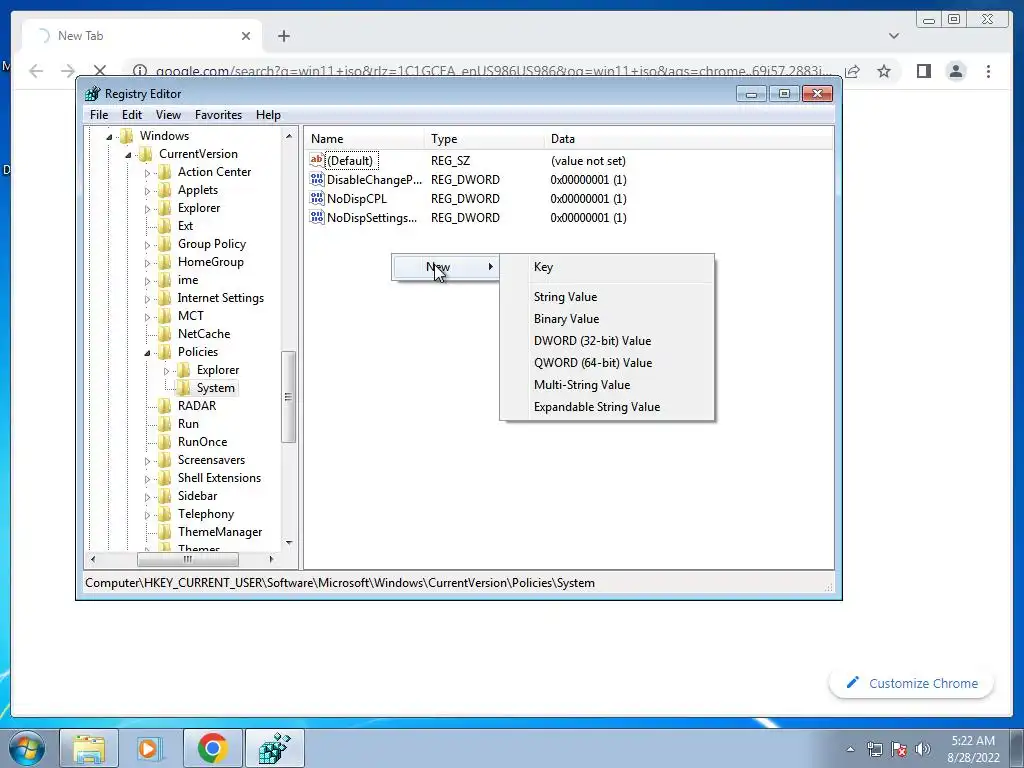The height and width of the screenshot is (768, 1024).
Task: Click the Name column header
Action: click(x=364, y=138)
